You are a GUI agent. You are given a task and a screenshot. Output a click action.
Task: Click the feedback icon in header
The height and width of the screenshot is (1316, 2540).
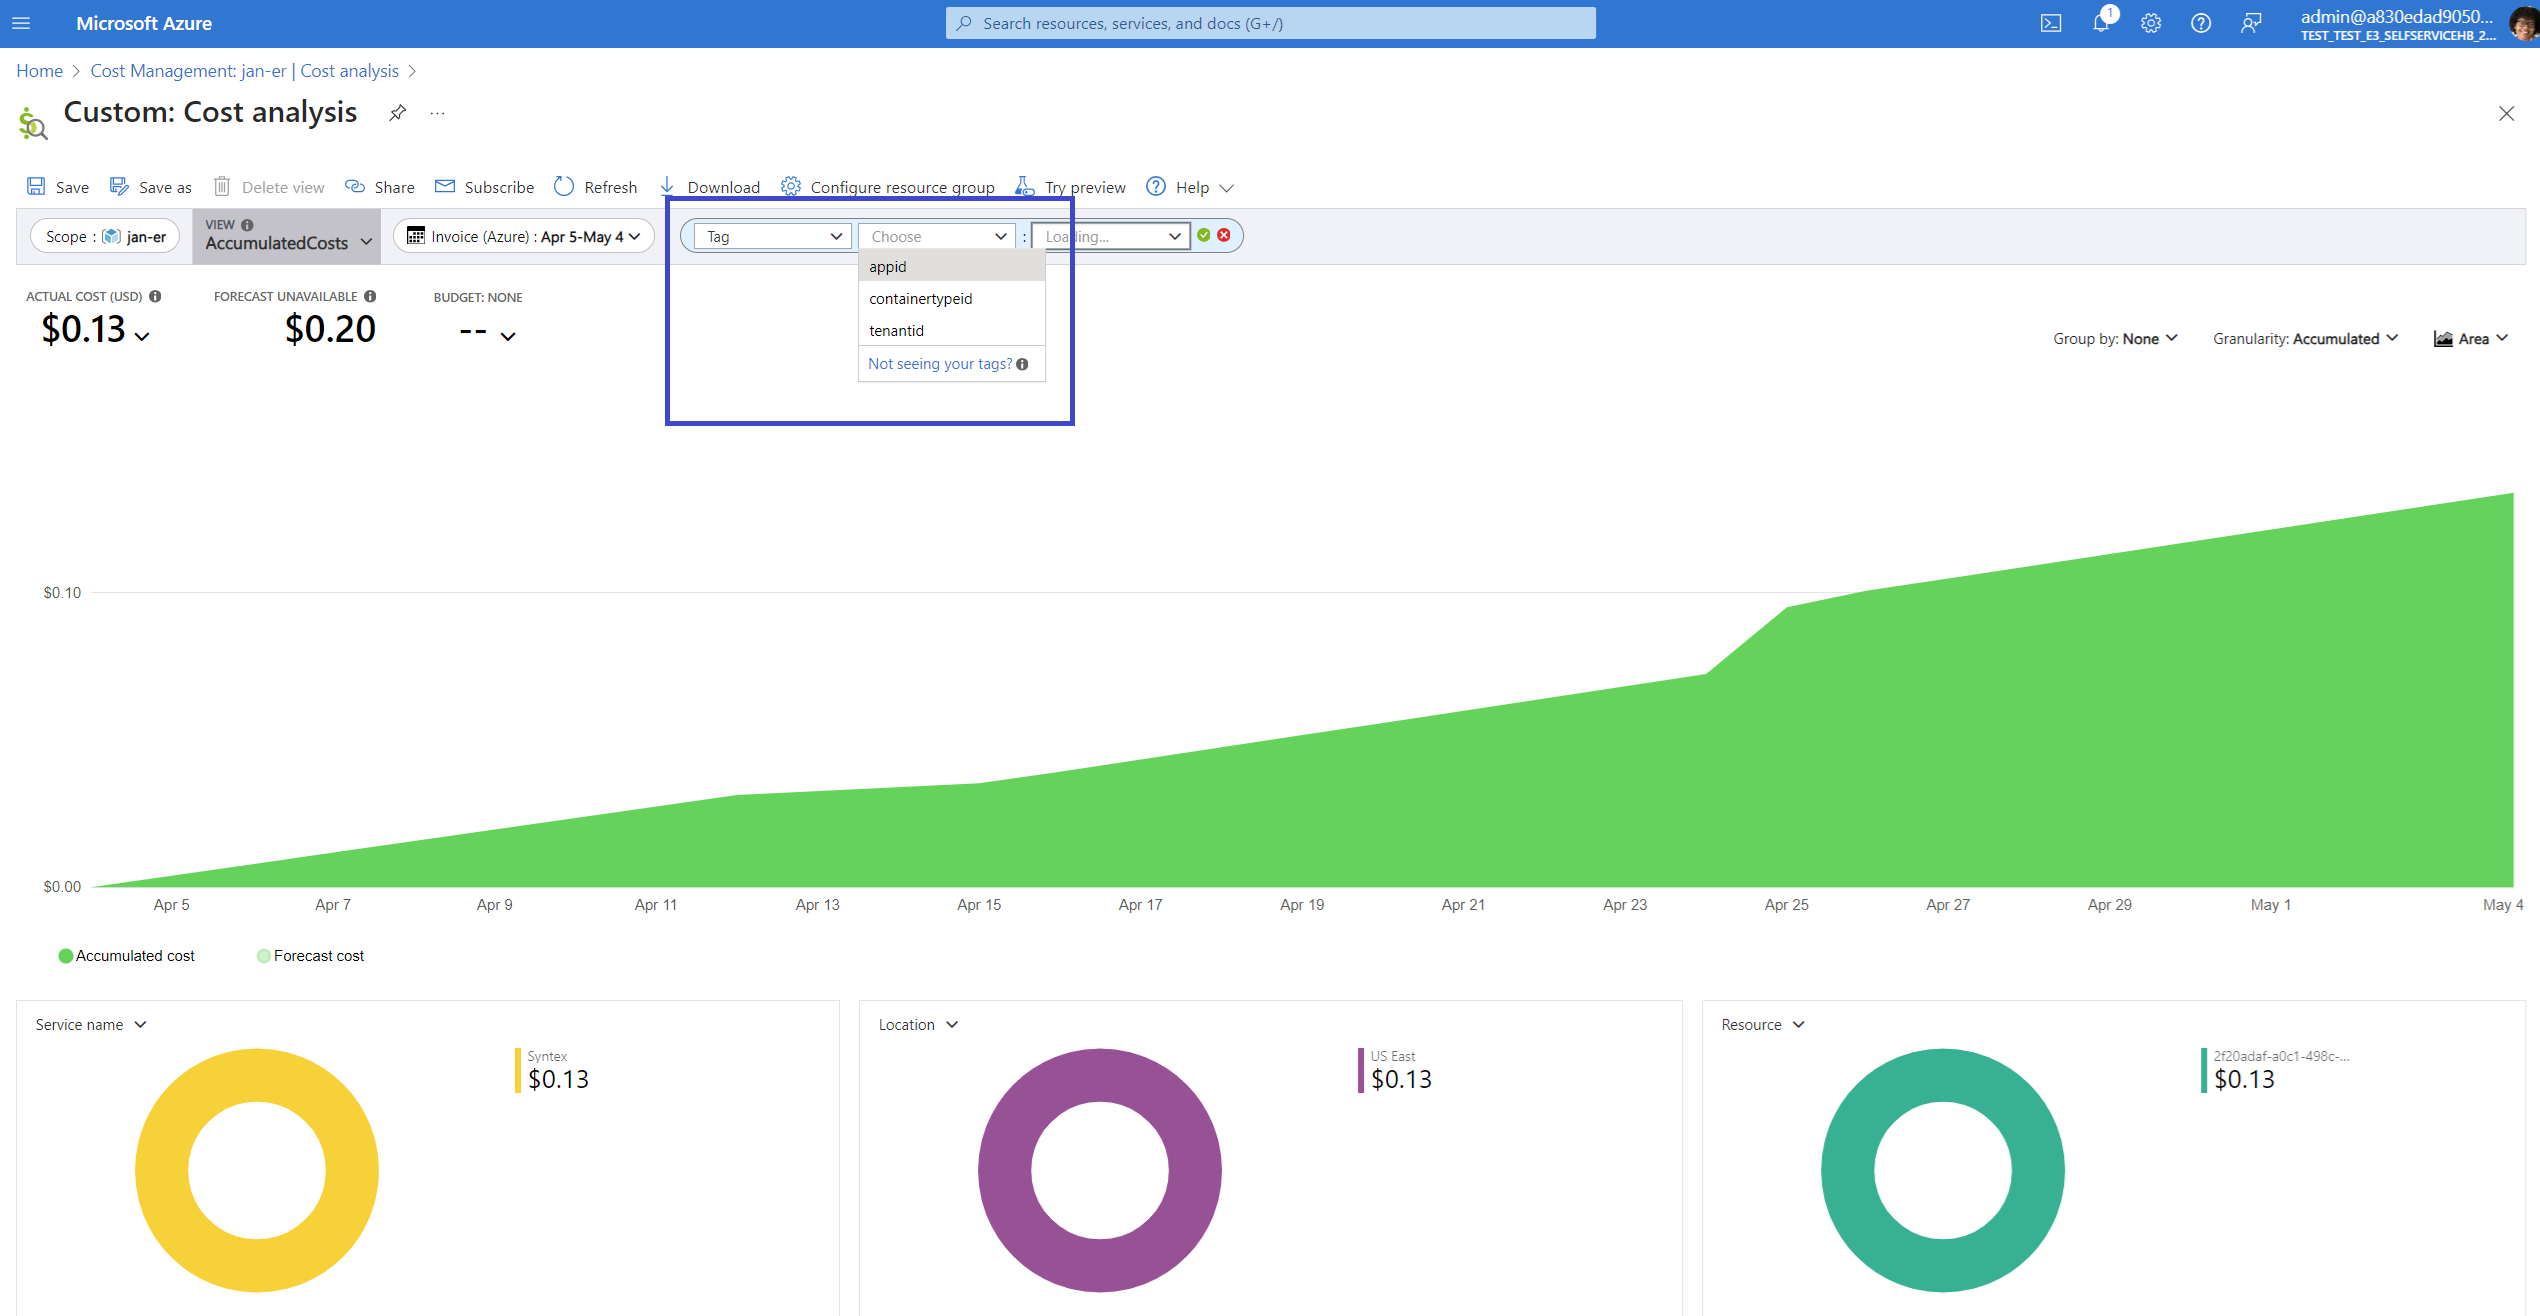click(2251, 23)
